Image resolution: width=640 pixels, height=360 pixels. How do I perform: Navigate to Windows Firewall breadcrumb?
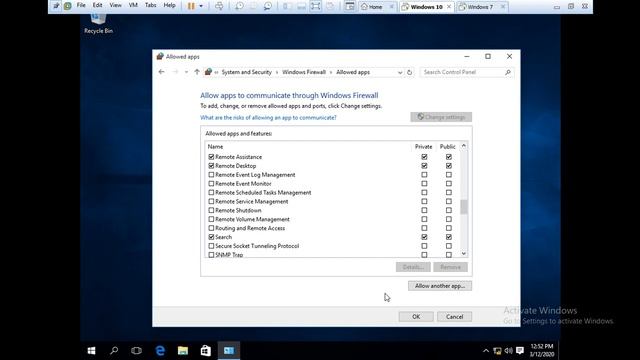pos(304,72)
